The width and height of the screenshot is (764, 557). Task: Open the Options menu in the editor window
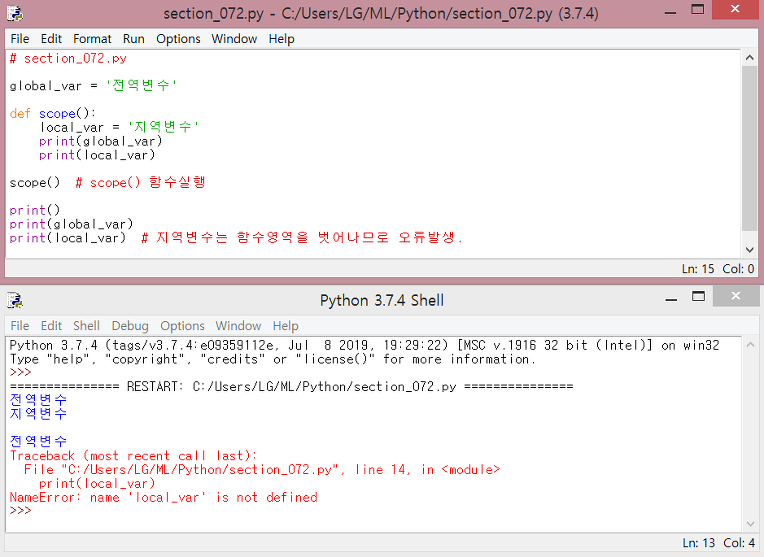pyautogui.click(x=178, y=39)
